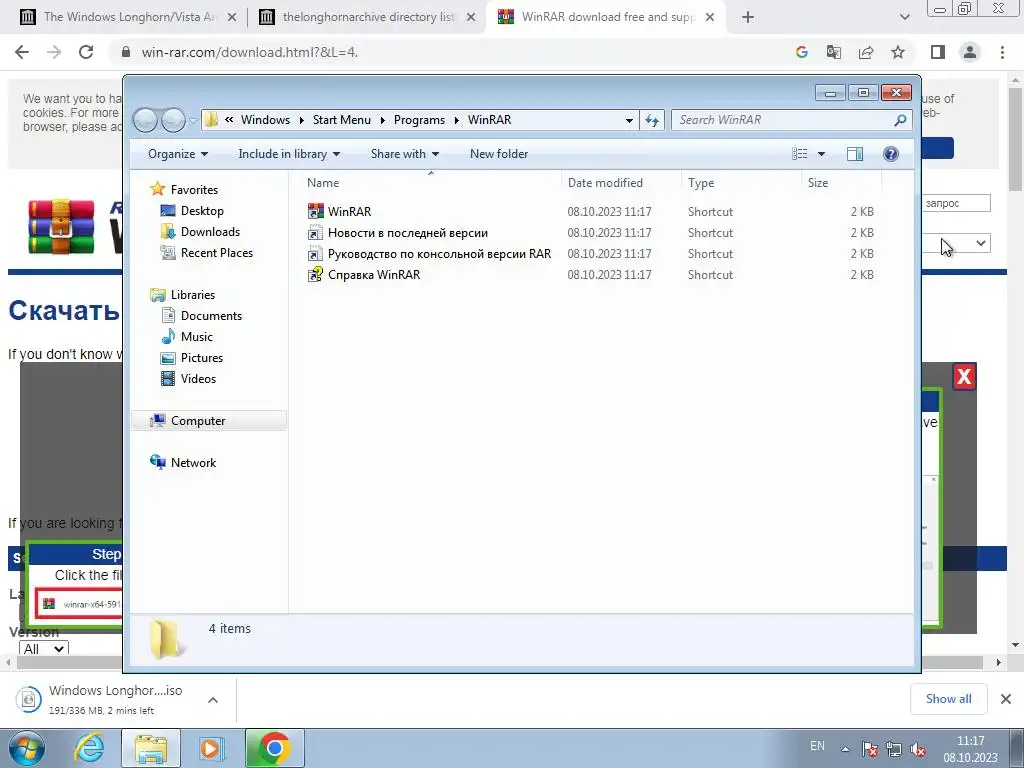Open the recent pages dropdown beside navigation arrows
The width and height of the screenshot is (1024, 768).
coord(194,120)
